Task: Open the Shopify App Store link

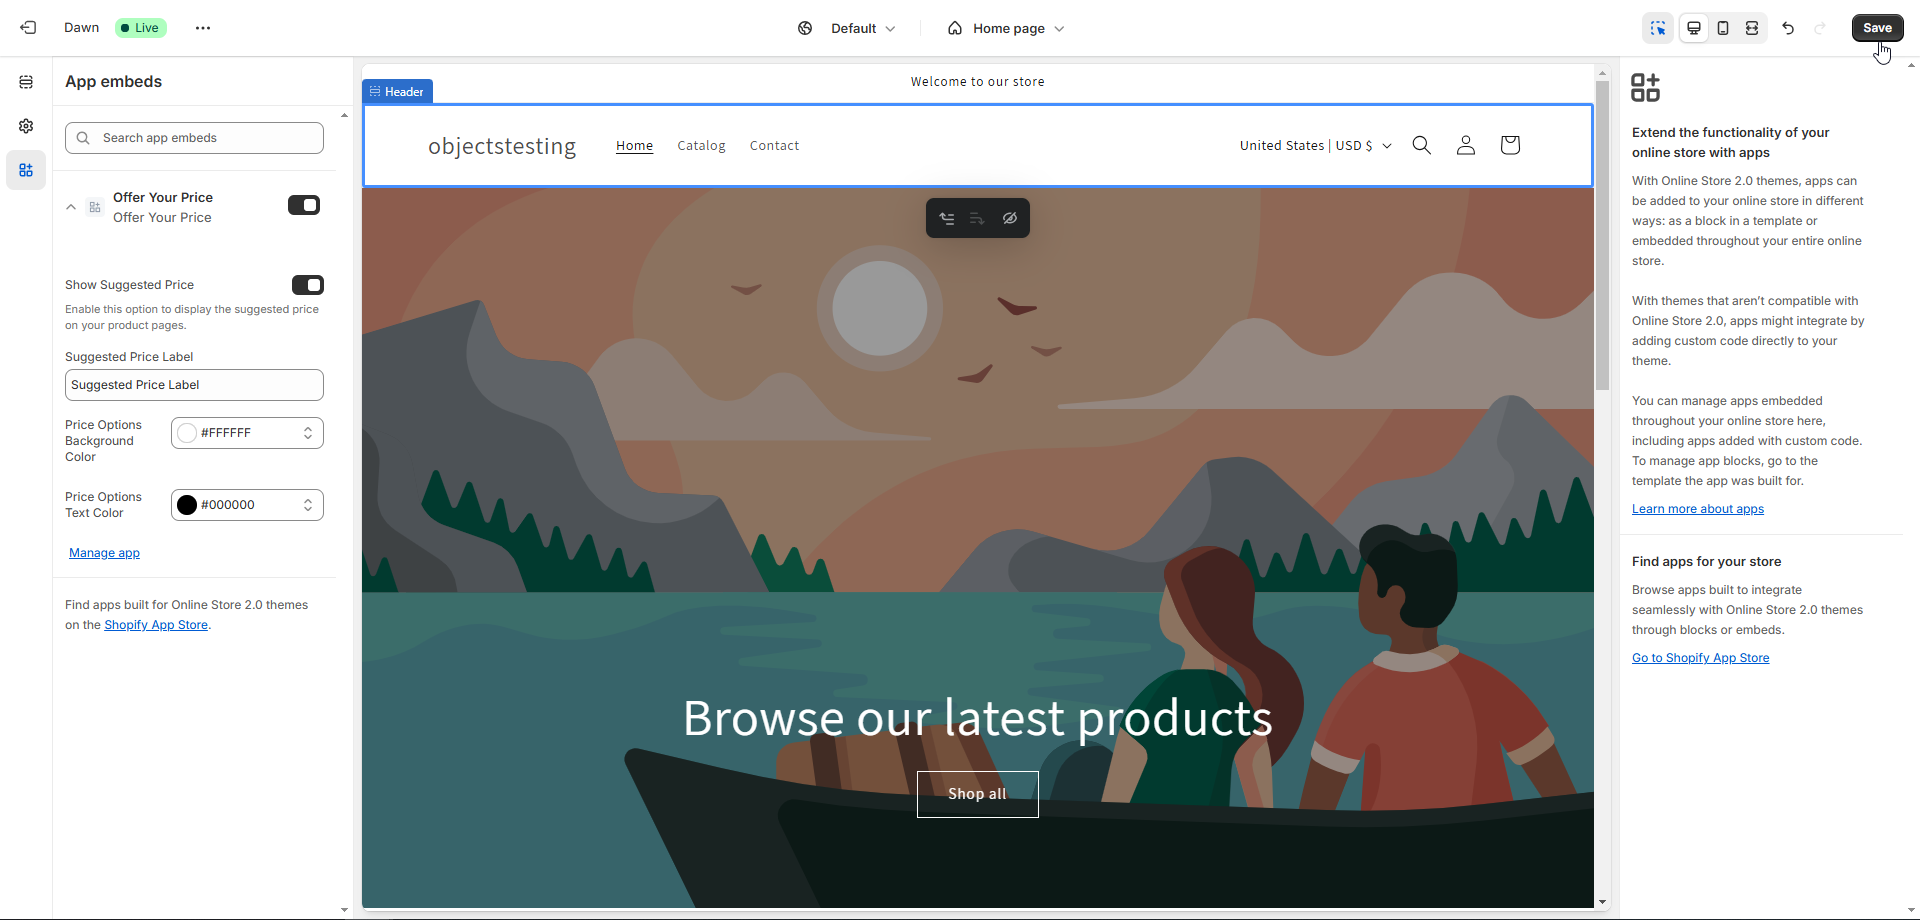Action: tap(156, 625)
